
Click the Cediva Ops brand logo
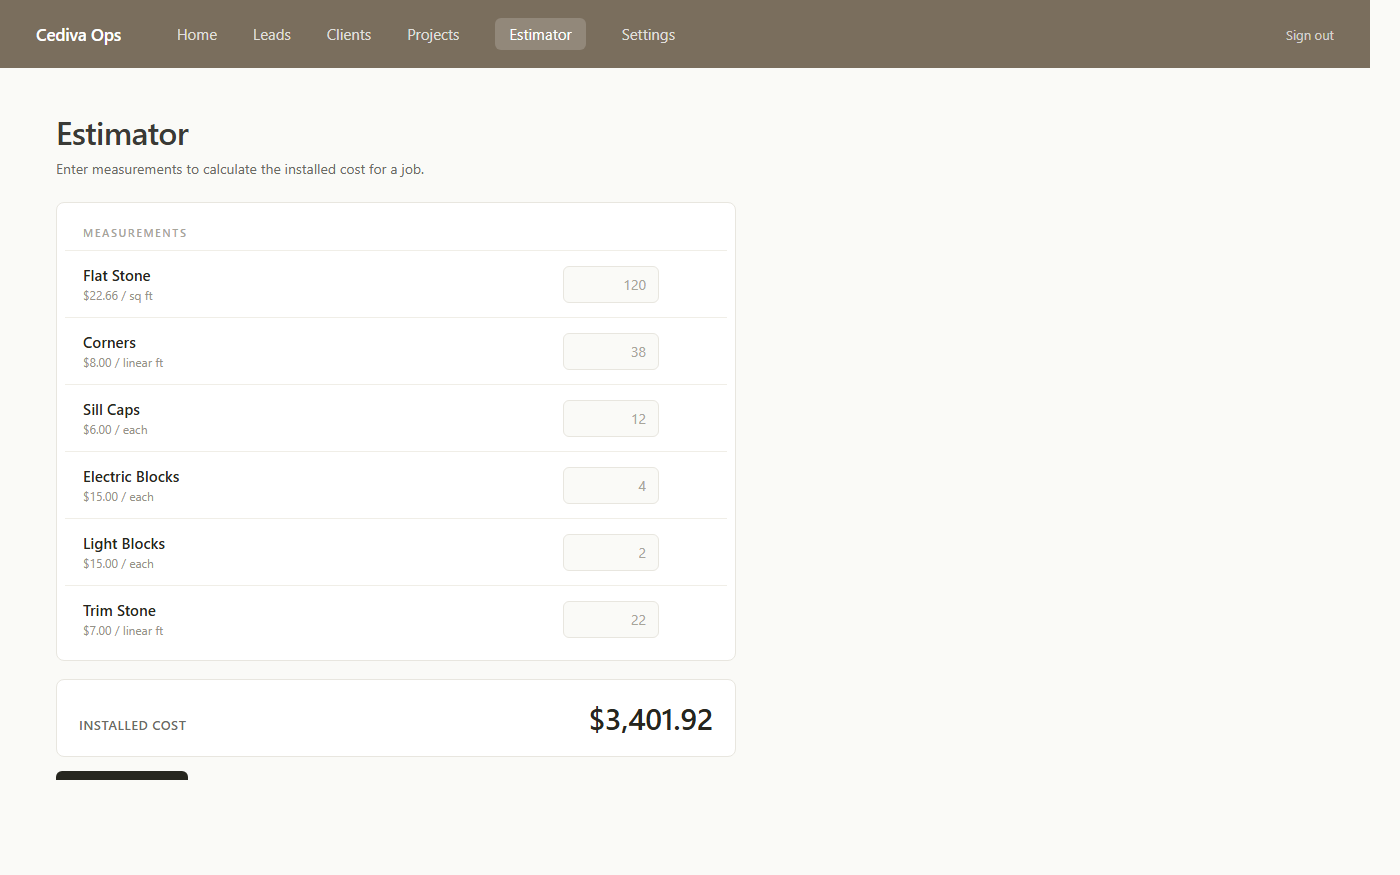78,35
